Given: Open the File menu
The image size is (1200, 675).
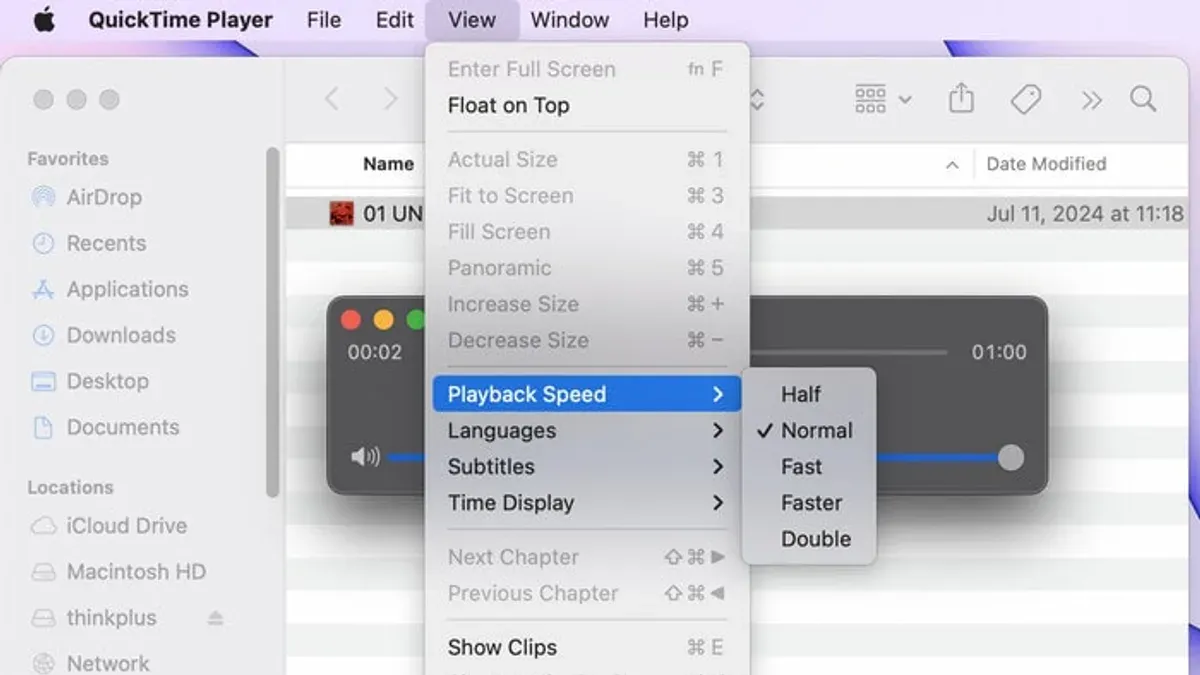Looking at the screenshot, I should tap(323, 20).
